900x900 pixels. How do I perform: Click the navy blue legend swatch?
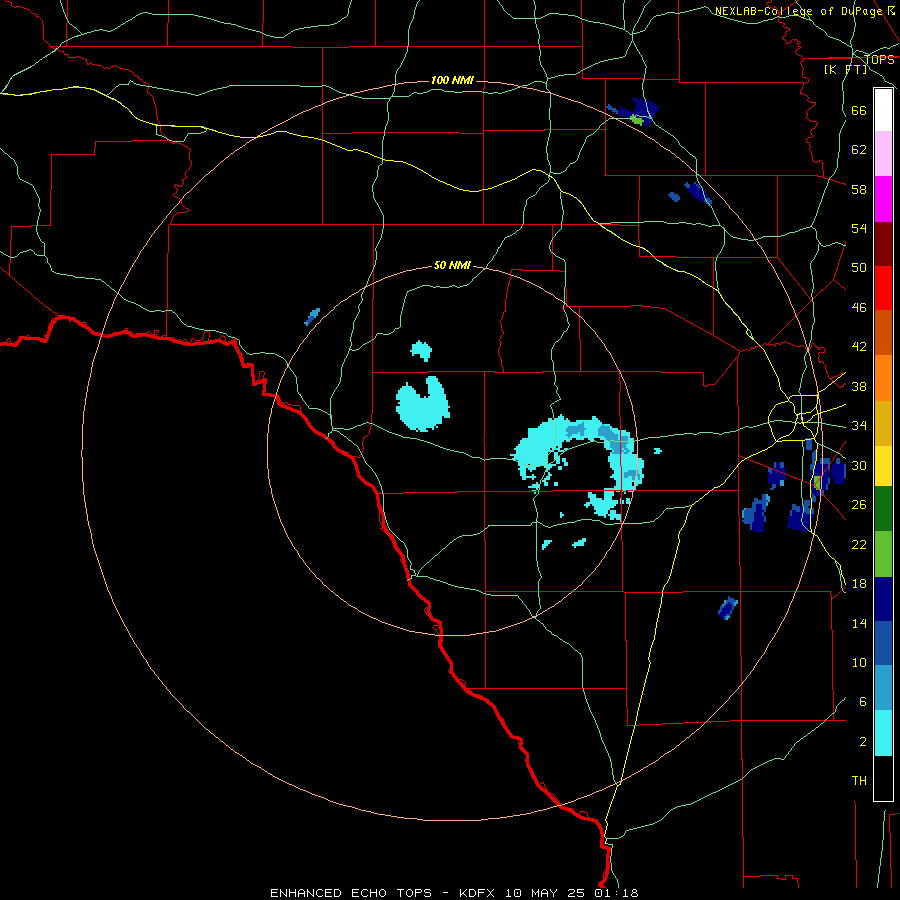tap(883, 599)
